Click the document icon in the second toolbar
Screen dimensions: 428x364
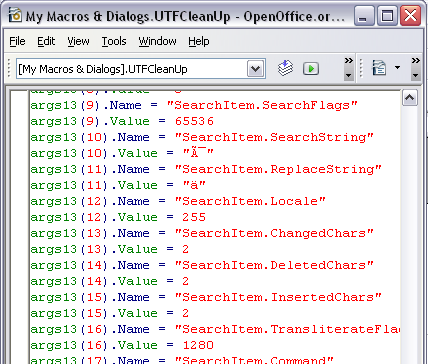click(x=379, y=68)
